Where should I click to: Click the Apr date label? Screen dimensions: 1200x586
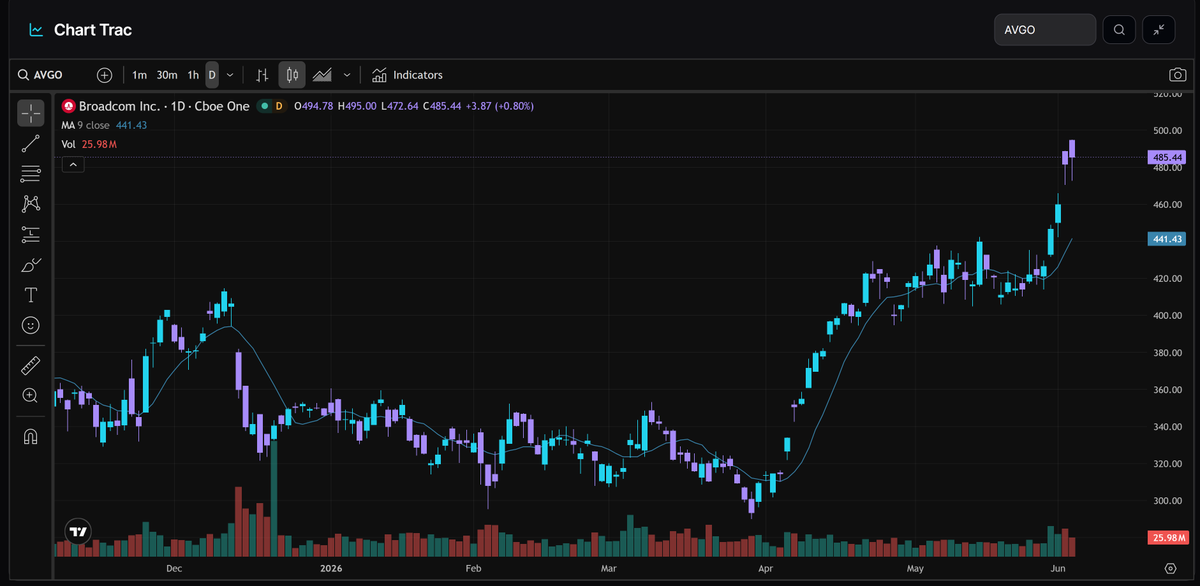click(766, 567)
